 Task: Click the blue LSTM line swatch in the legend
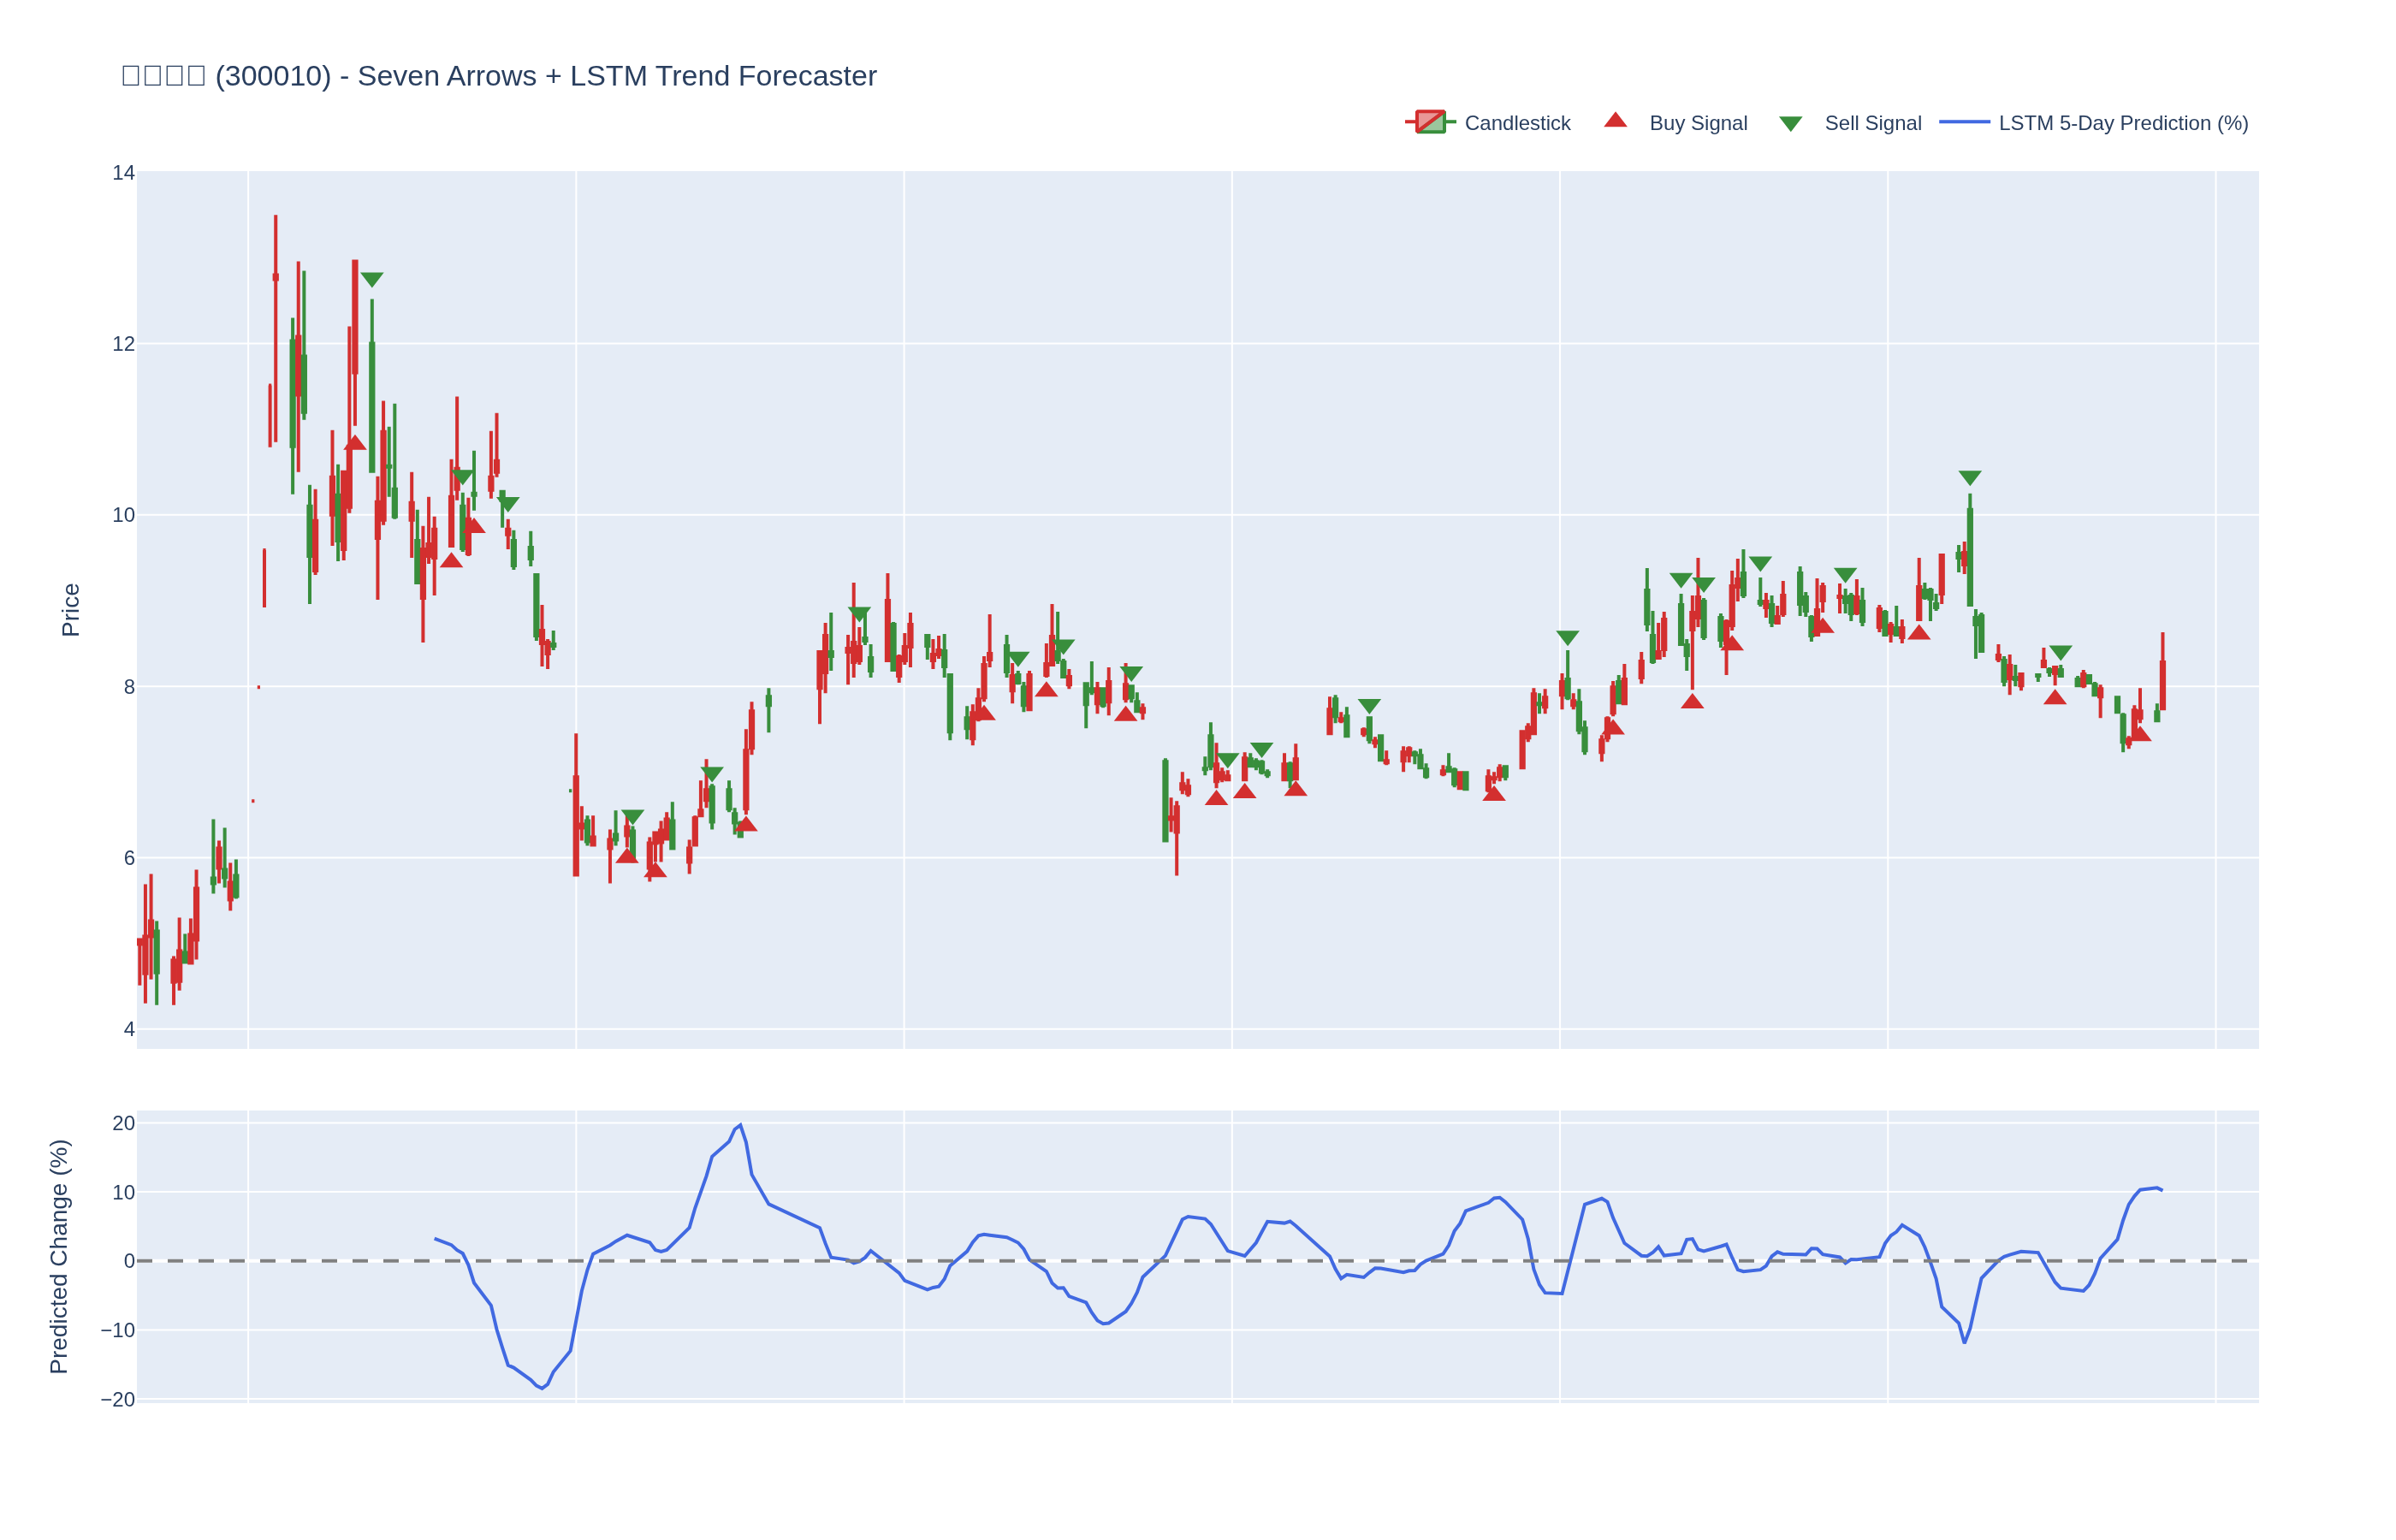[x=1964, y=122]
